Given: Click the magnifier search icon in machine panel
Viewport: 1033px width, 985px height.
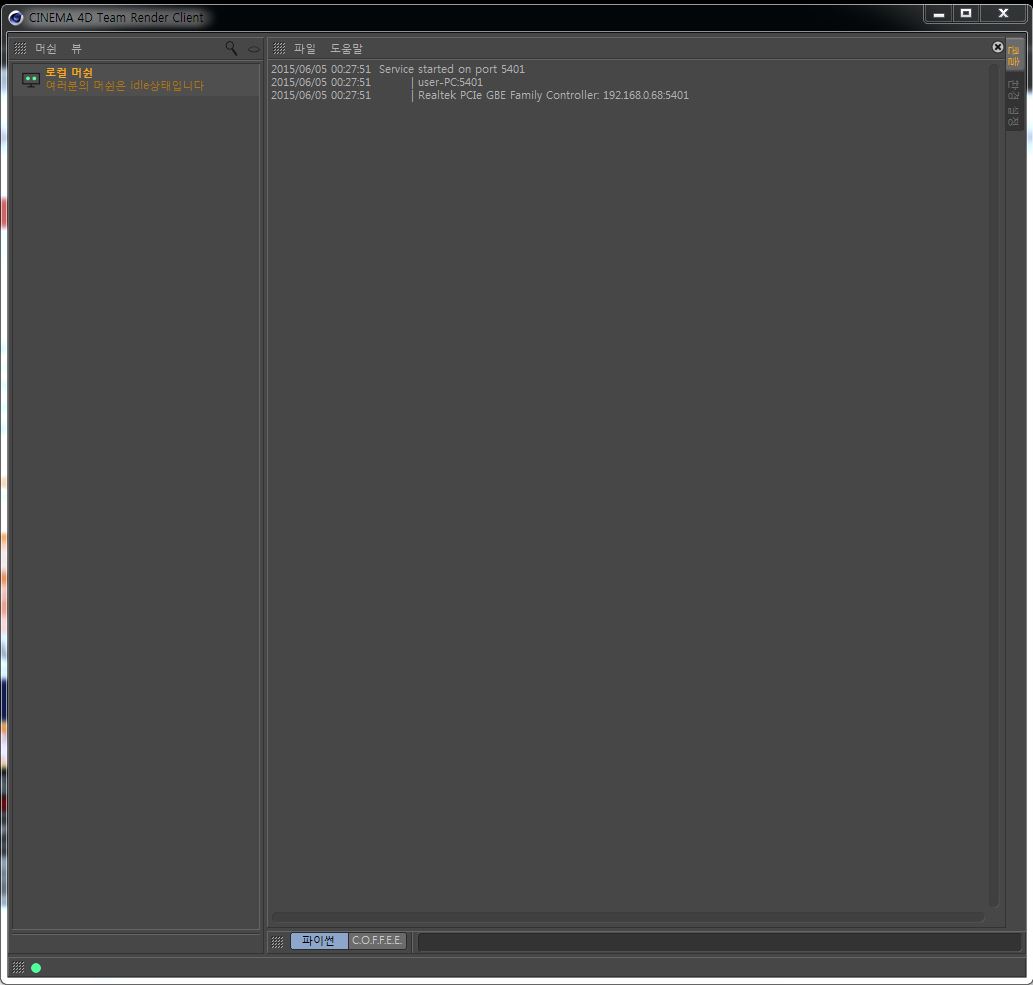Looking at the screenshot, I should 231,48.
